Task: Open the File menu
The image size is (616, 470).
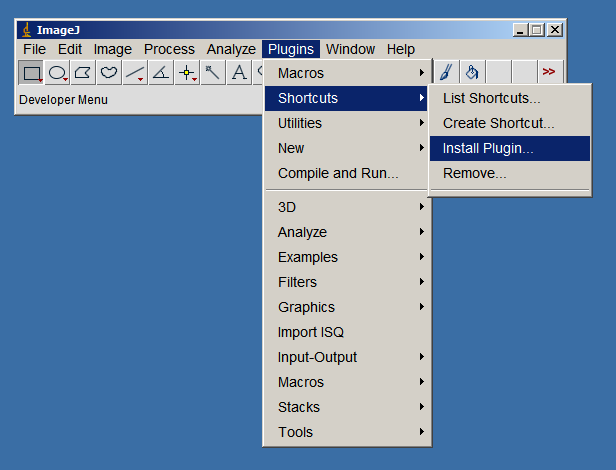Action: click(34, 49)
